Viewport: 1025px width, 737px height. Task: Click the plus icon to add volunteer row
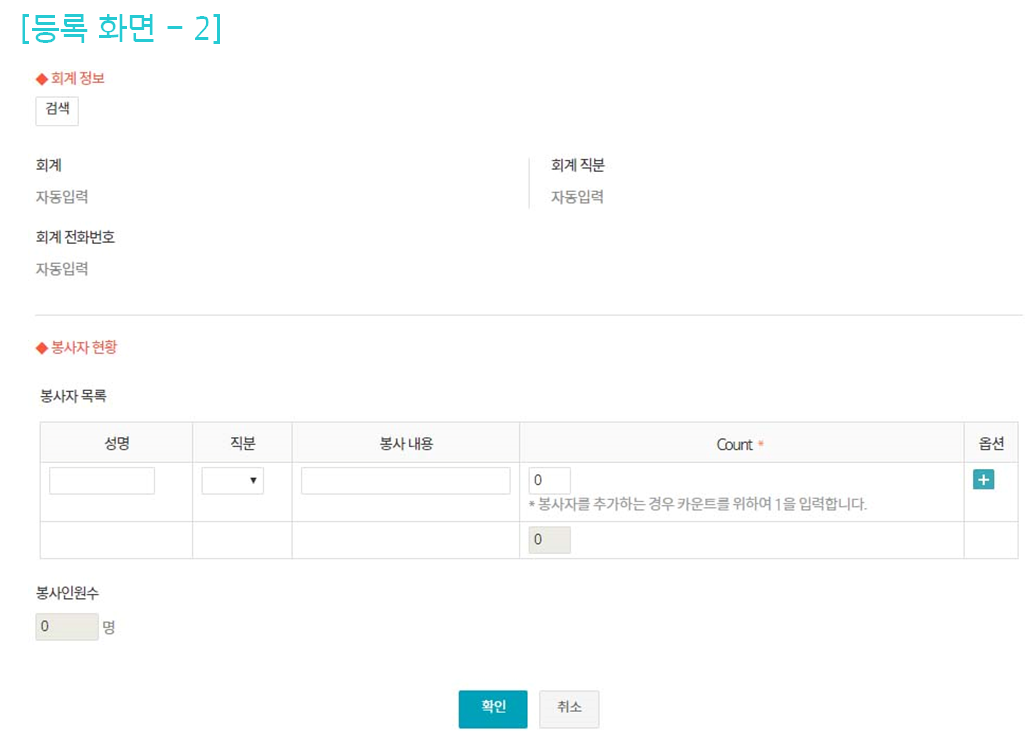983,480
